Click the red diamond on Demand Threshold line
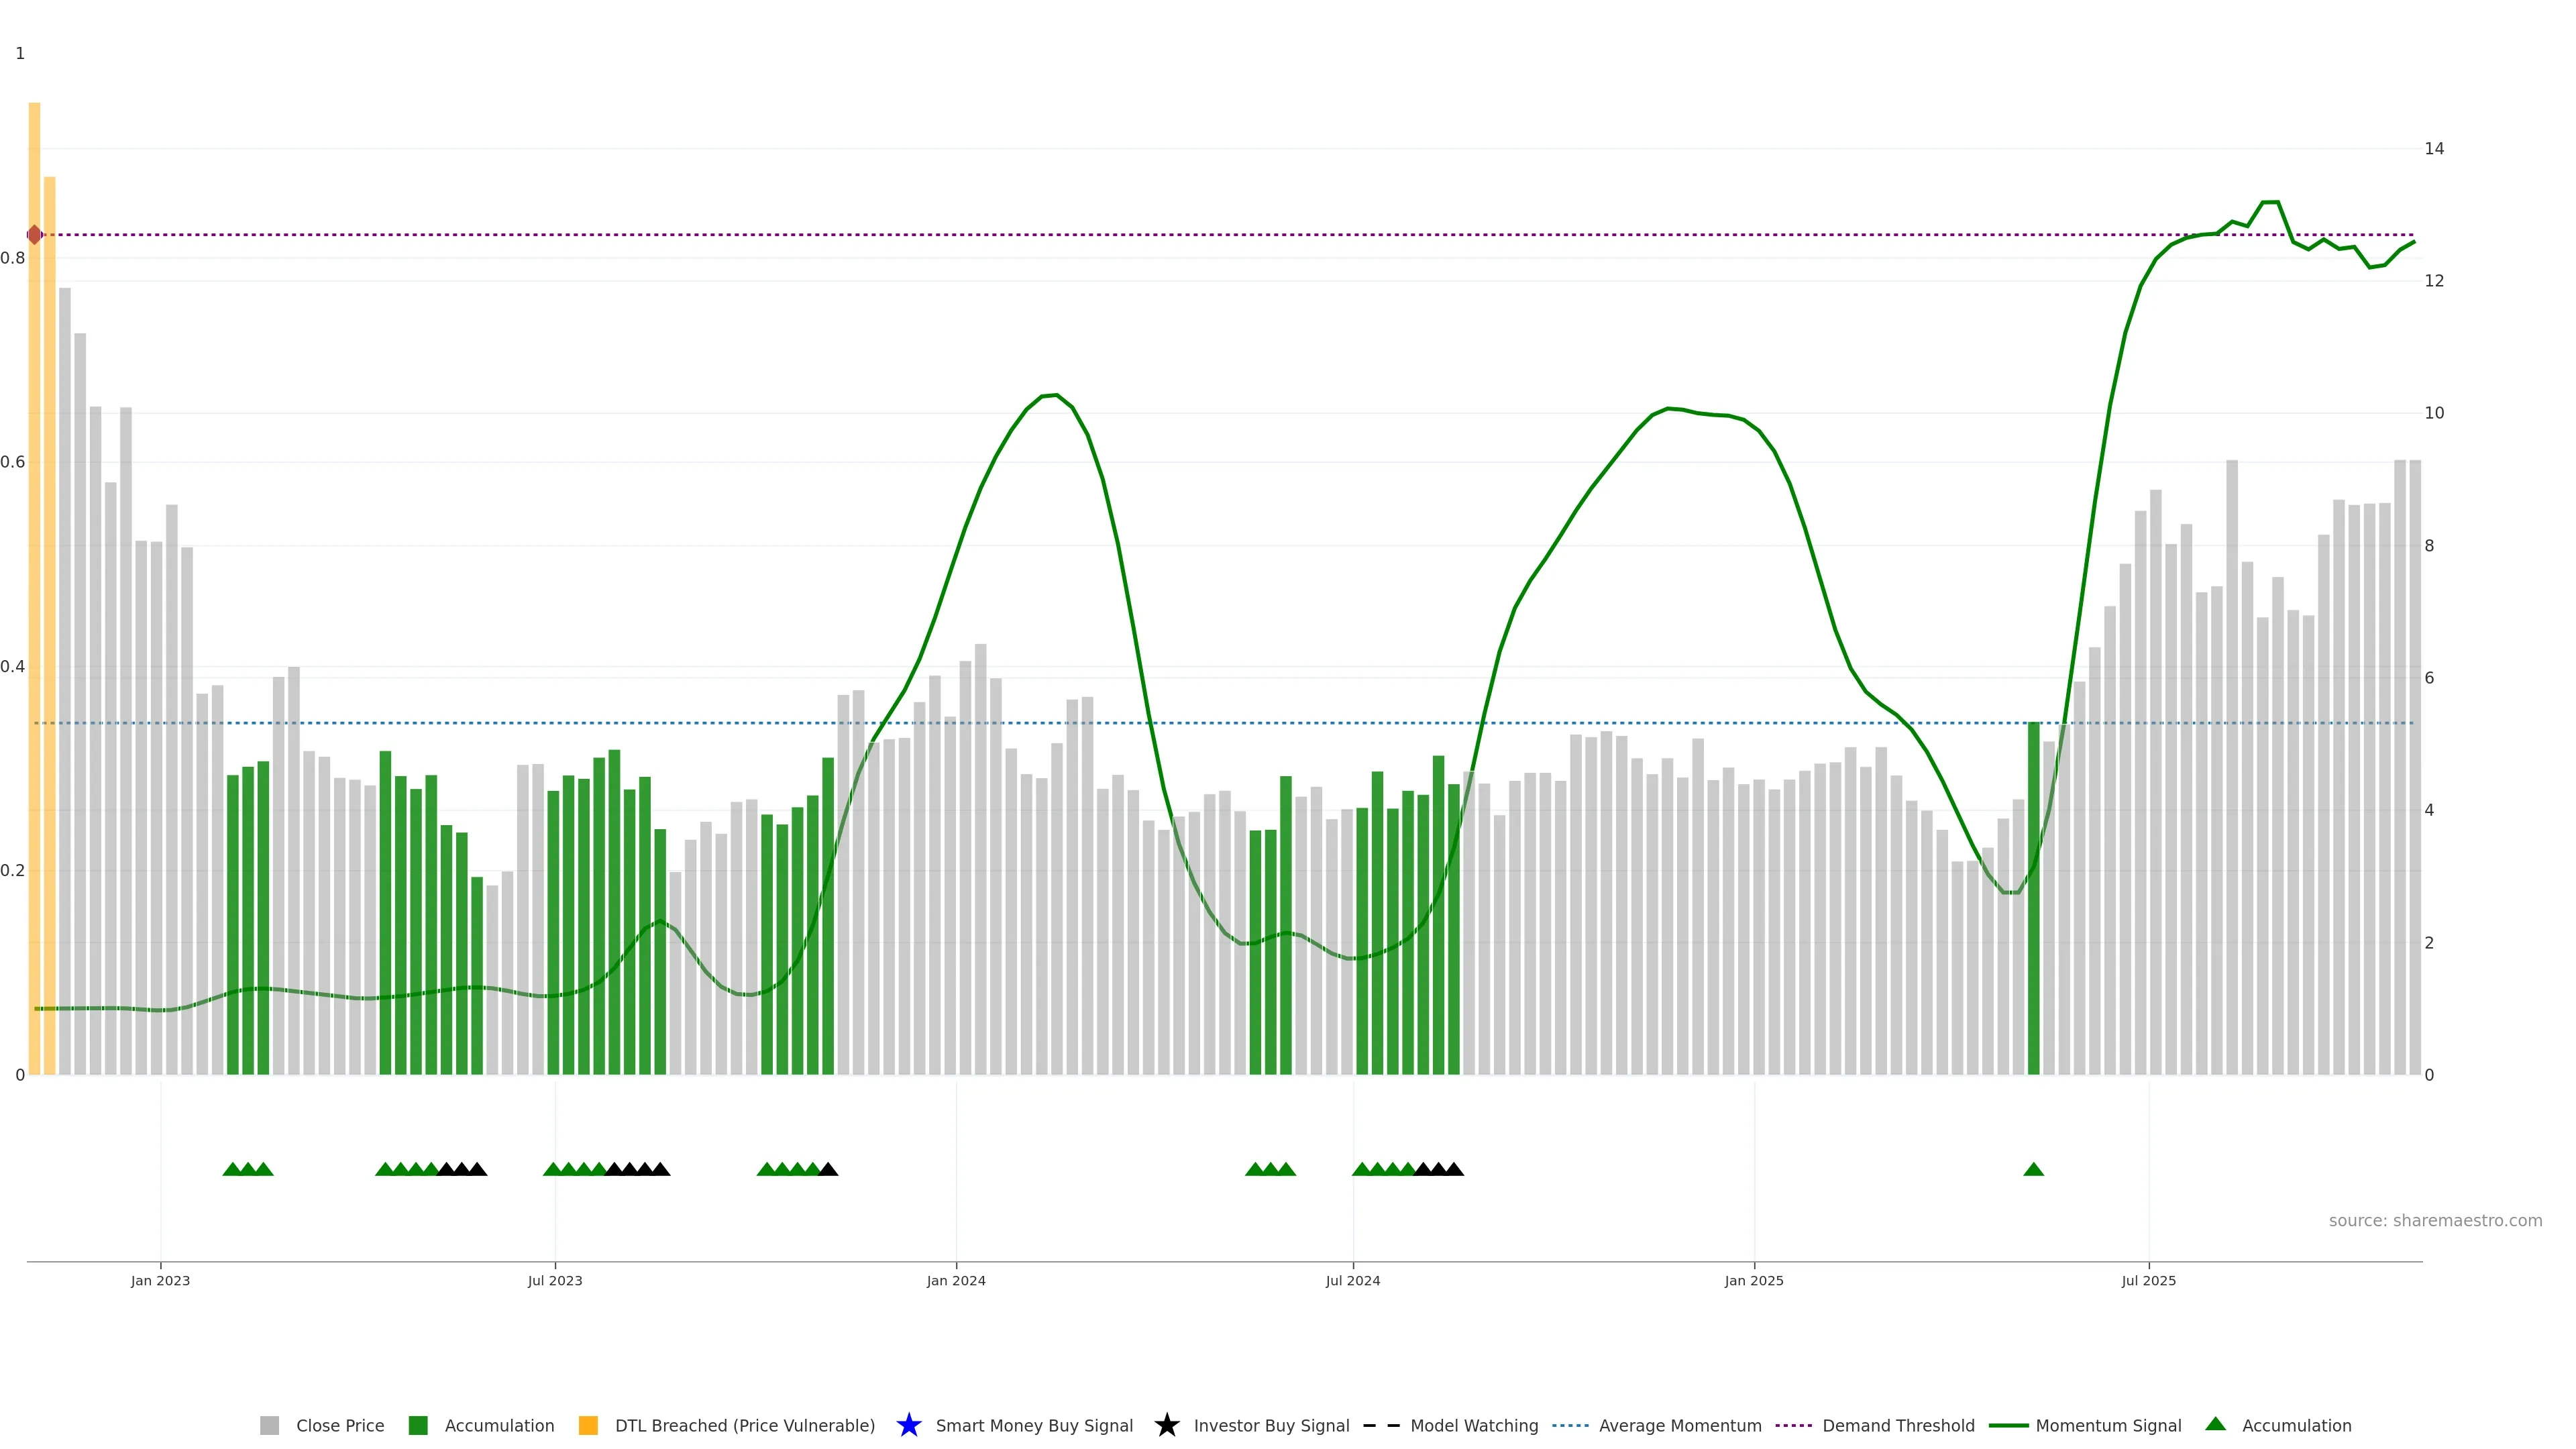The image size is (2576, 1449). pos(35,235)
